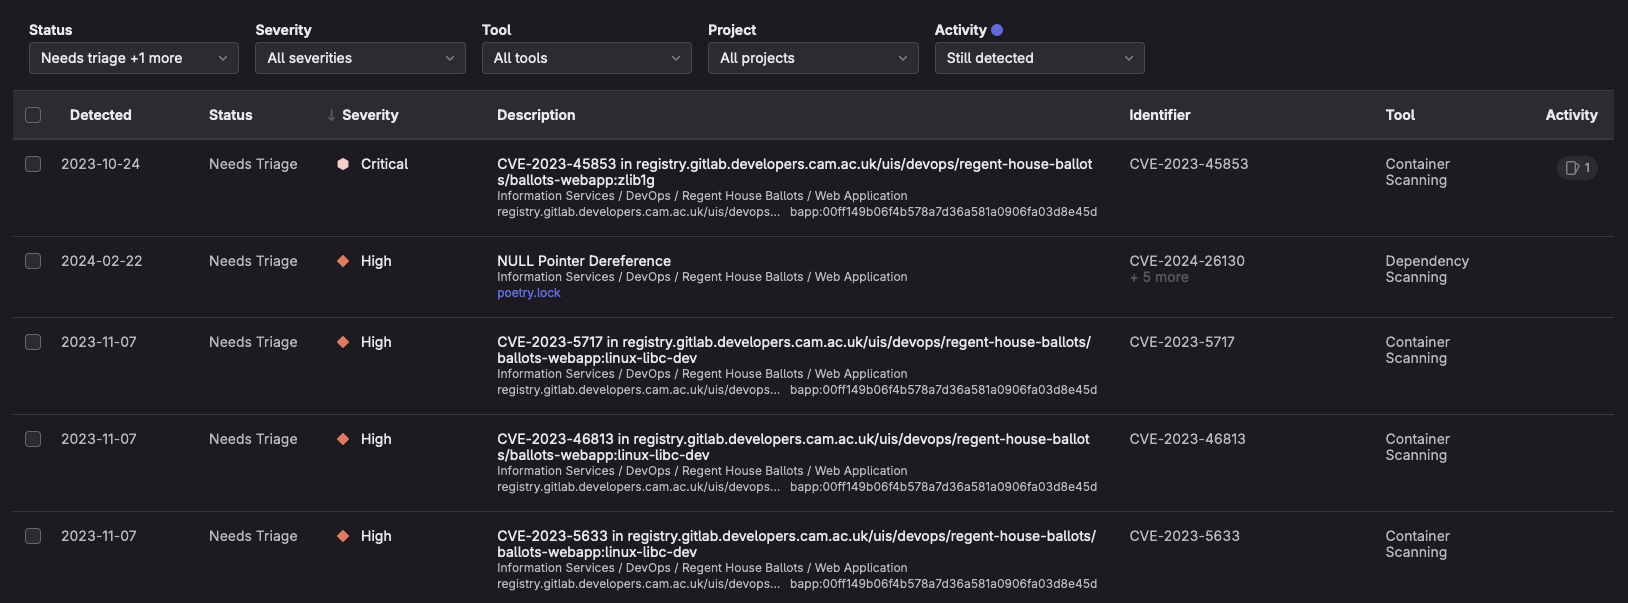Sort table by Detected column header
The width and height of the screenshot is (1628, 603).
[100, 115]
